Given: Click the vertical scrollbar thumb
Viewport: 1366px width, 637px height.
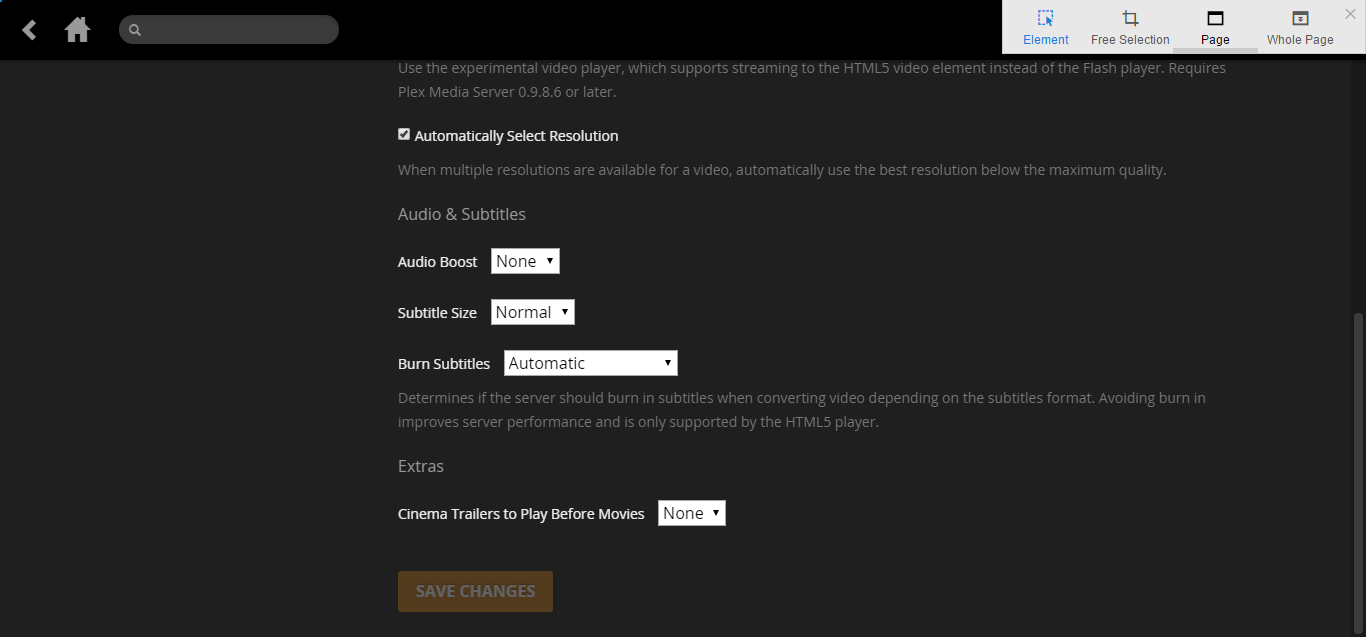Looking at the screenshot, I should click(1357, 470).
